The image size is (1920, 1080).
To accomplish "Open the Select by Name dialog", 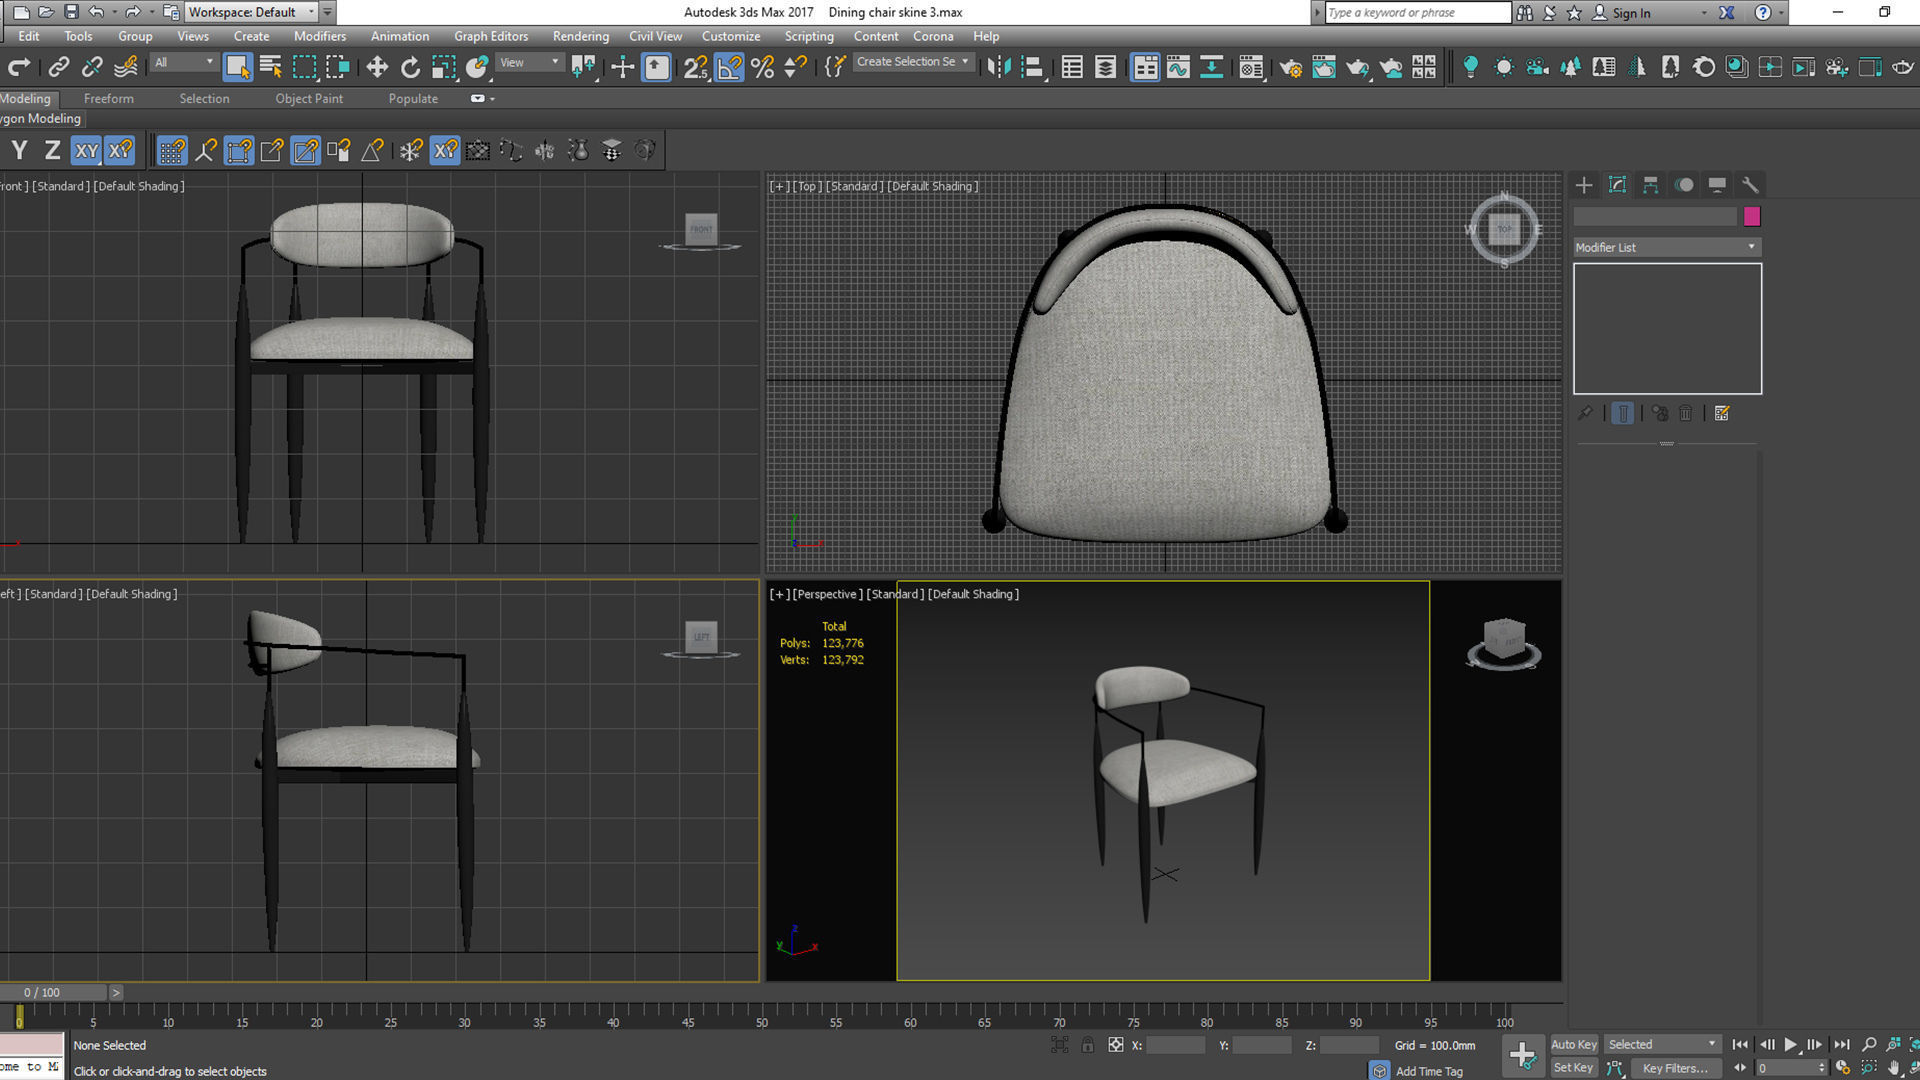I will pyautogui.click(x=271, y=67).
